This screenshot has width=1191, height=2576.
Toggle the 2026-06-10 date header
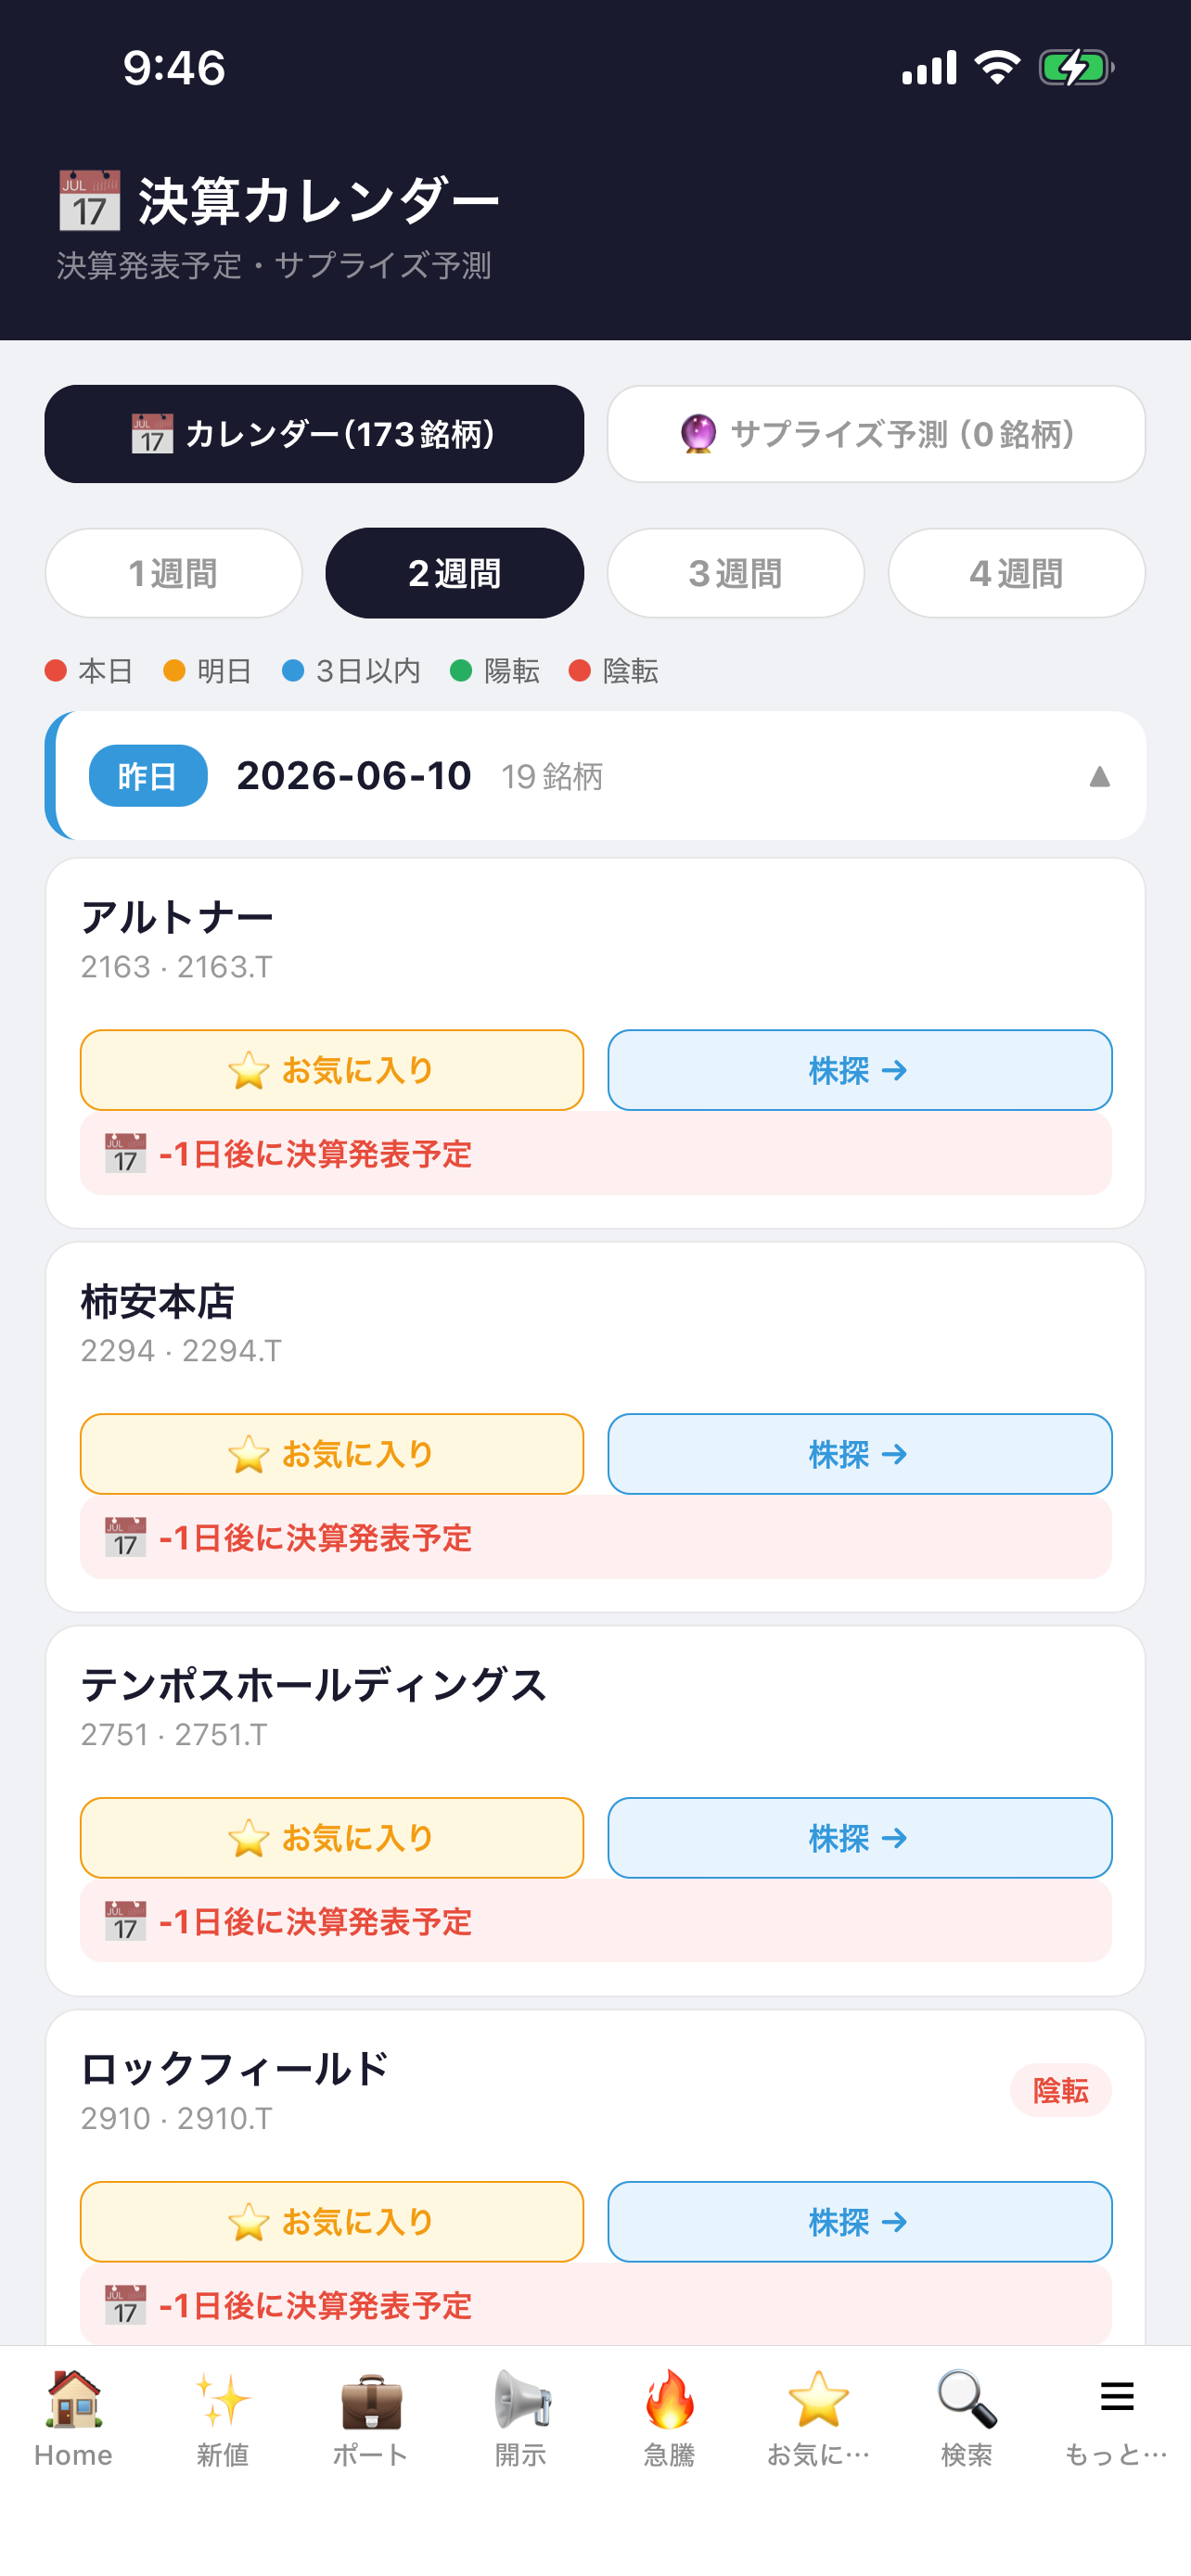(596, 776)
